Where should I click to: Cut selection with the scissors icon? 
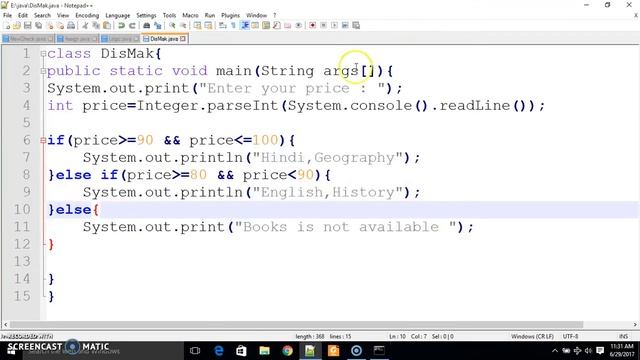85,25
